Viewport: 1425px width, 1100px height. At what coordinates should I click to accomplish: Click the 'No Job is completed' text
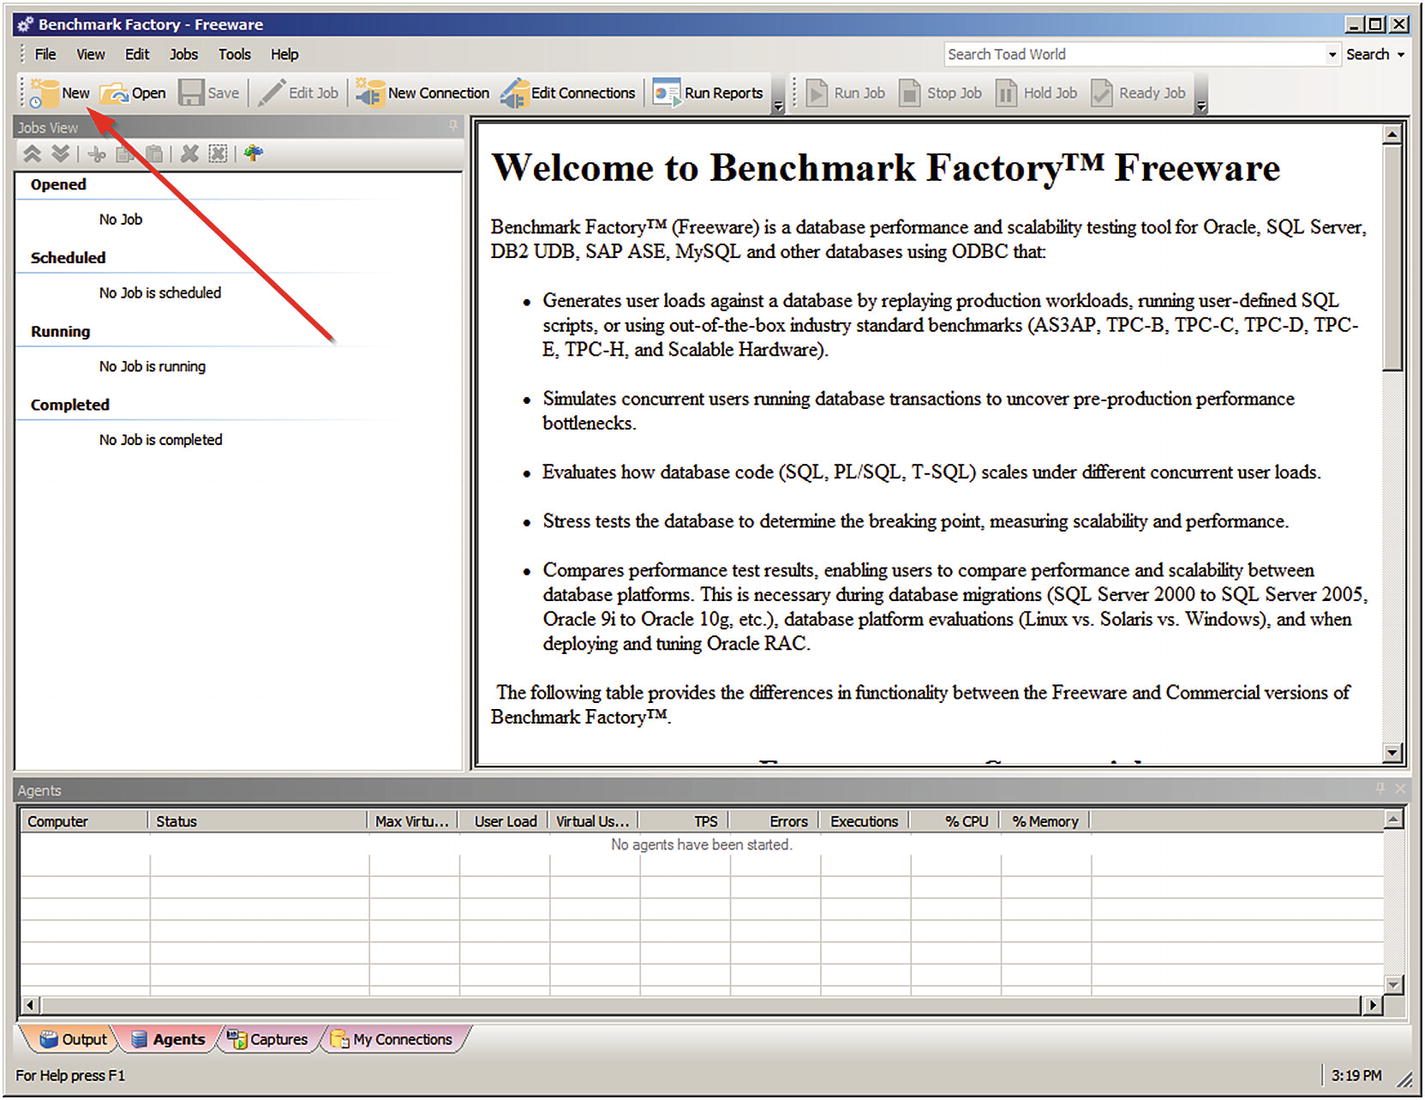[161, 439]
